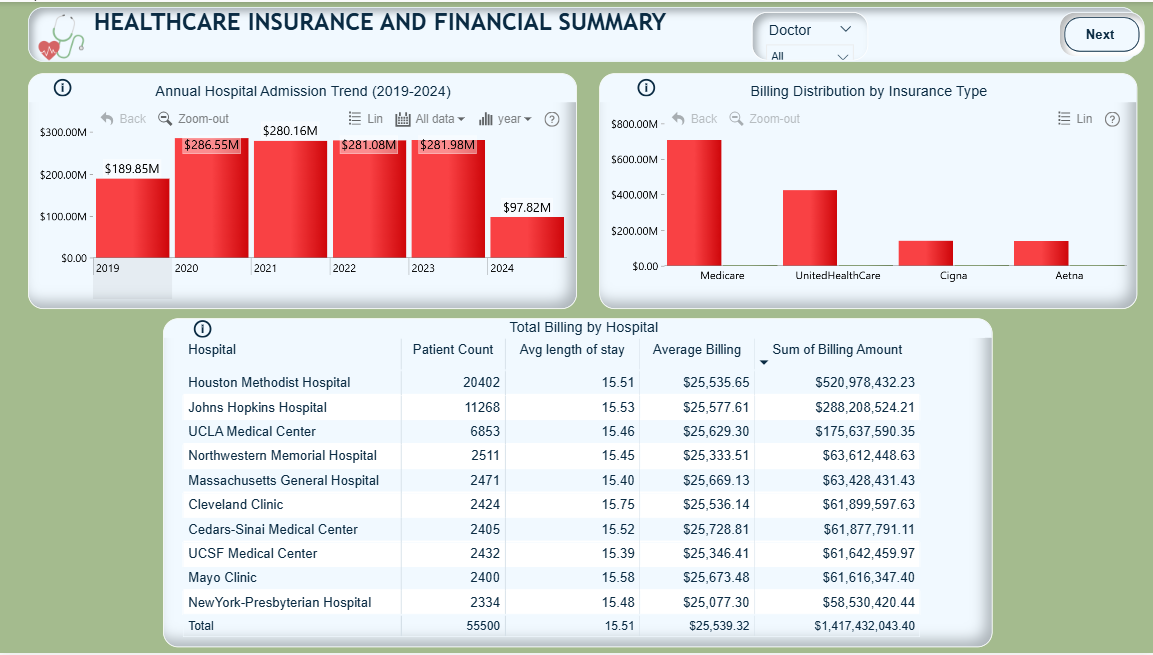This screenshot has height=655, width=1153.
Task: Open the 'All data' date range dropdown
Action: point(430,119)
